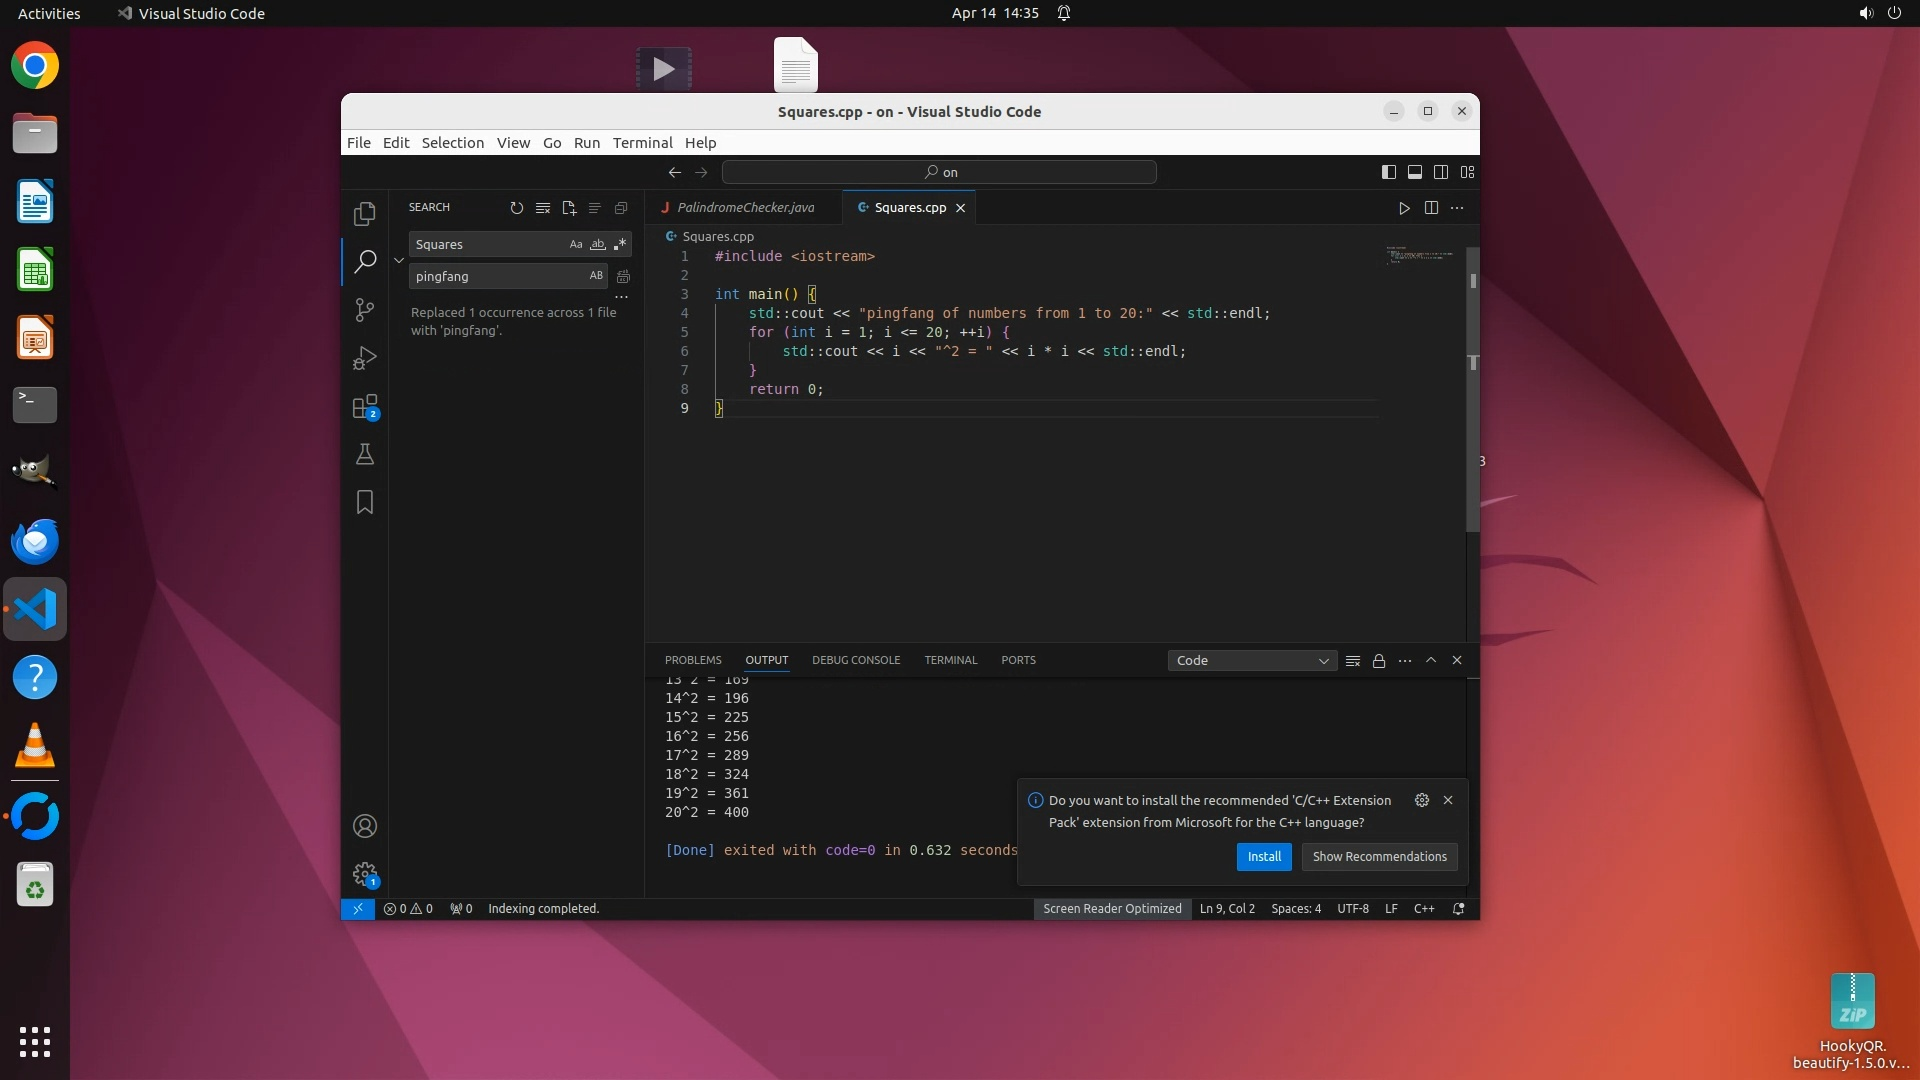Click the Run Code play icon

1404,208
